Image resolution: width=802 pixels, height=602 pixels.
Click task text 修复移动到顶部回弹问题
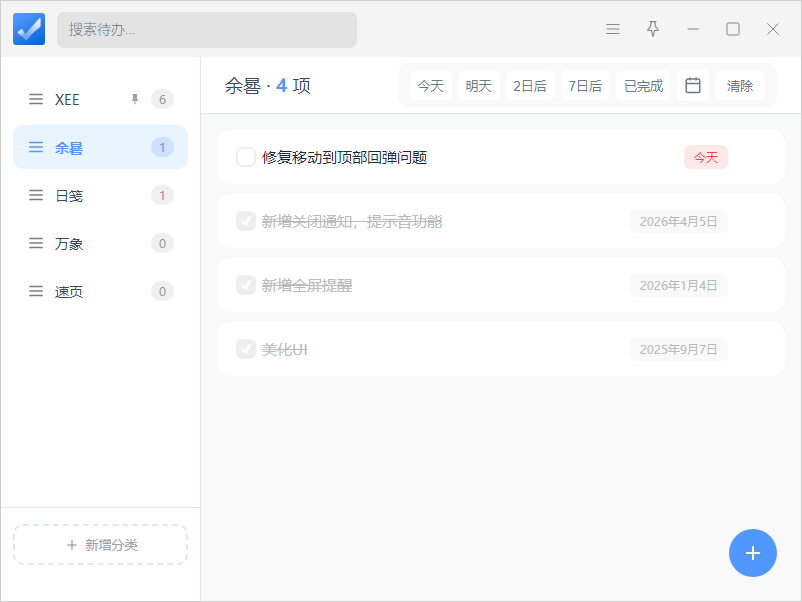pyautogui.click(x=344, y=157)
